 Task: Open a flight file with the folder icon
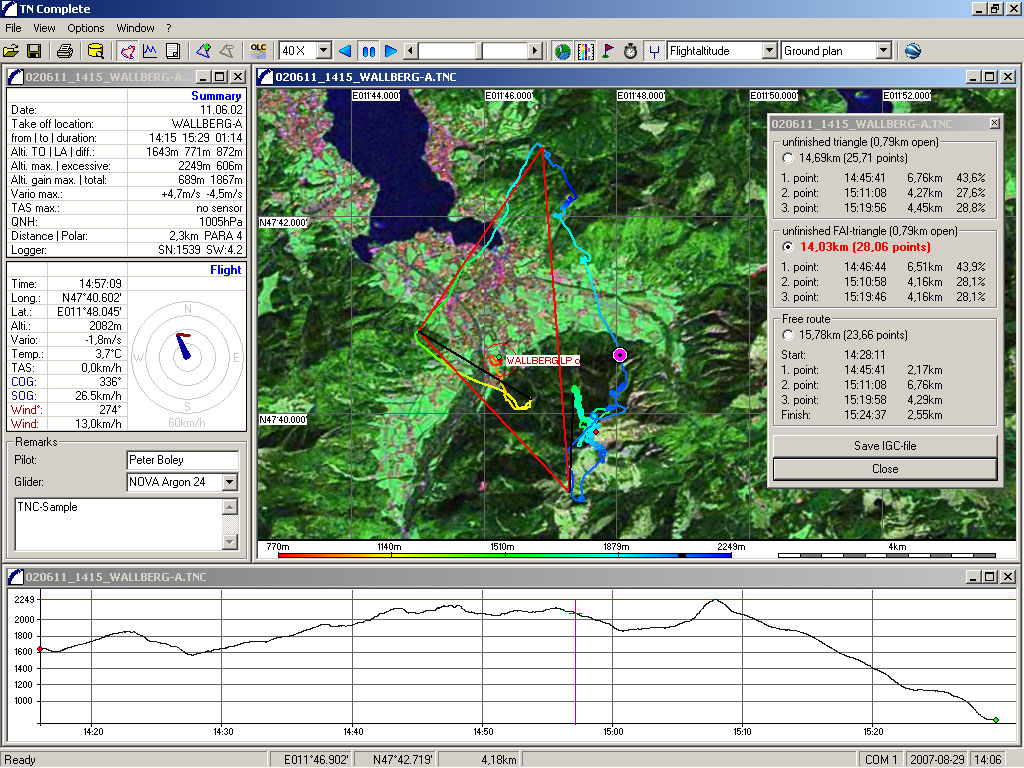tap(11, 51)
